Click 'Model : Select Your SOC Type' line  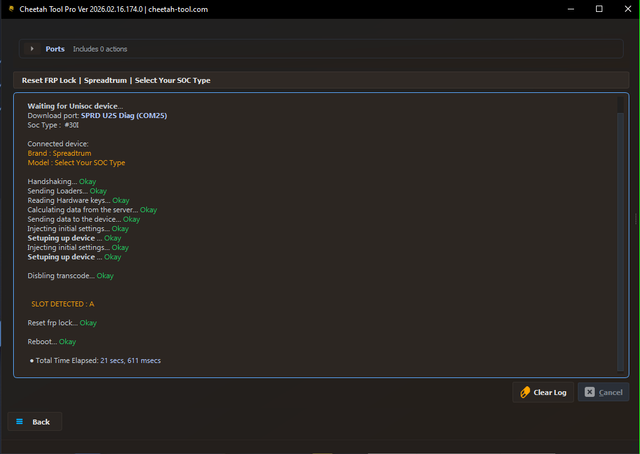tap(76, 162)
